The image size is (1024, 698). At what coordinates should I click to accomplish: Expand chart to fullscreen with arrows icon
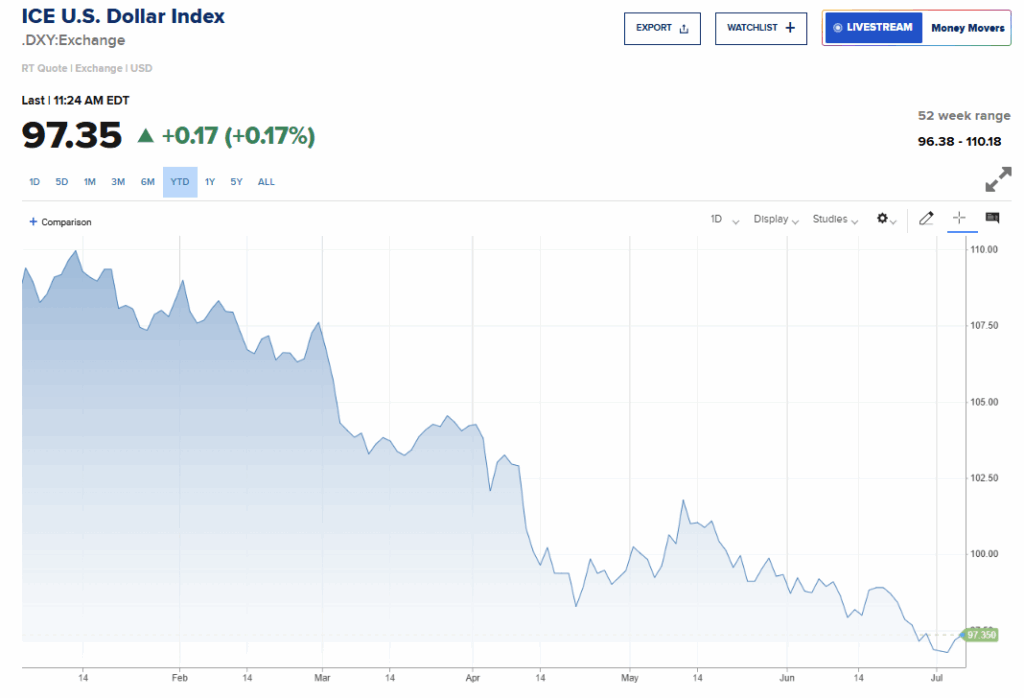[997, 180]
